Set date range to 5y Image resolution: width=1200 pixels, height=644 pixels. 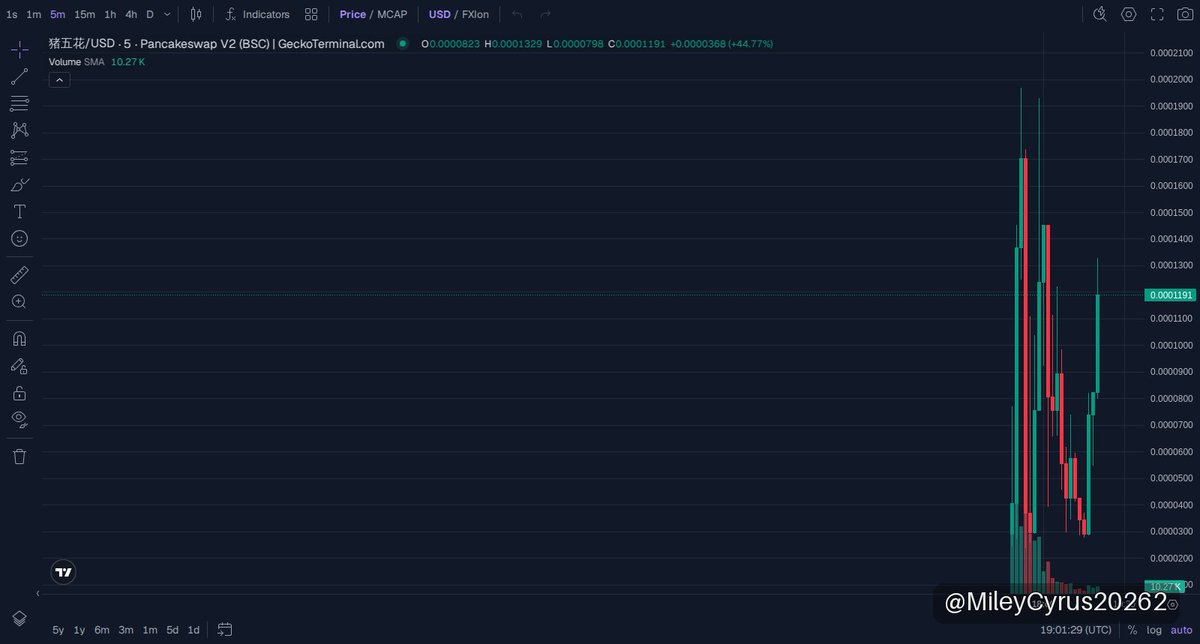point(58,630)
